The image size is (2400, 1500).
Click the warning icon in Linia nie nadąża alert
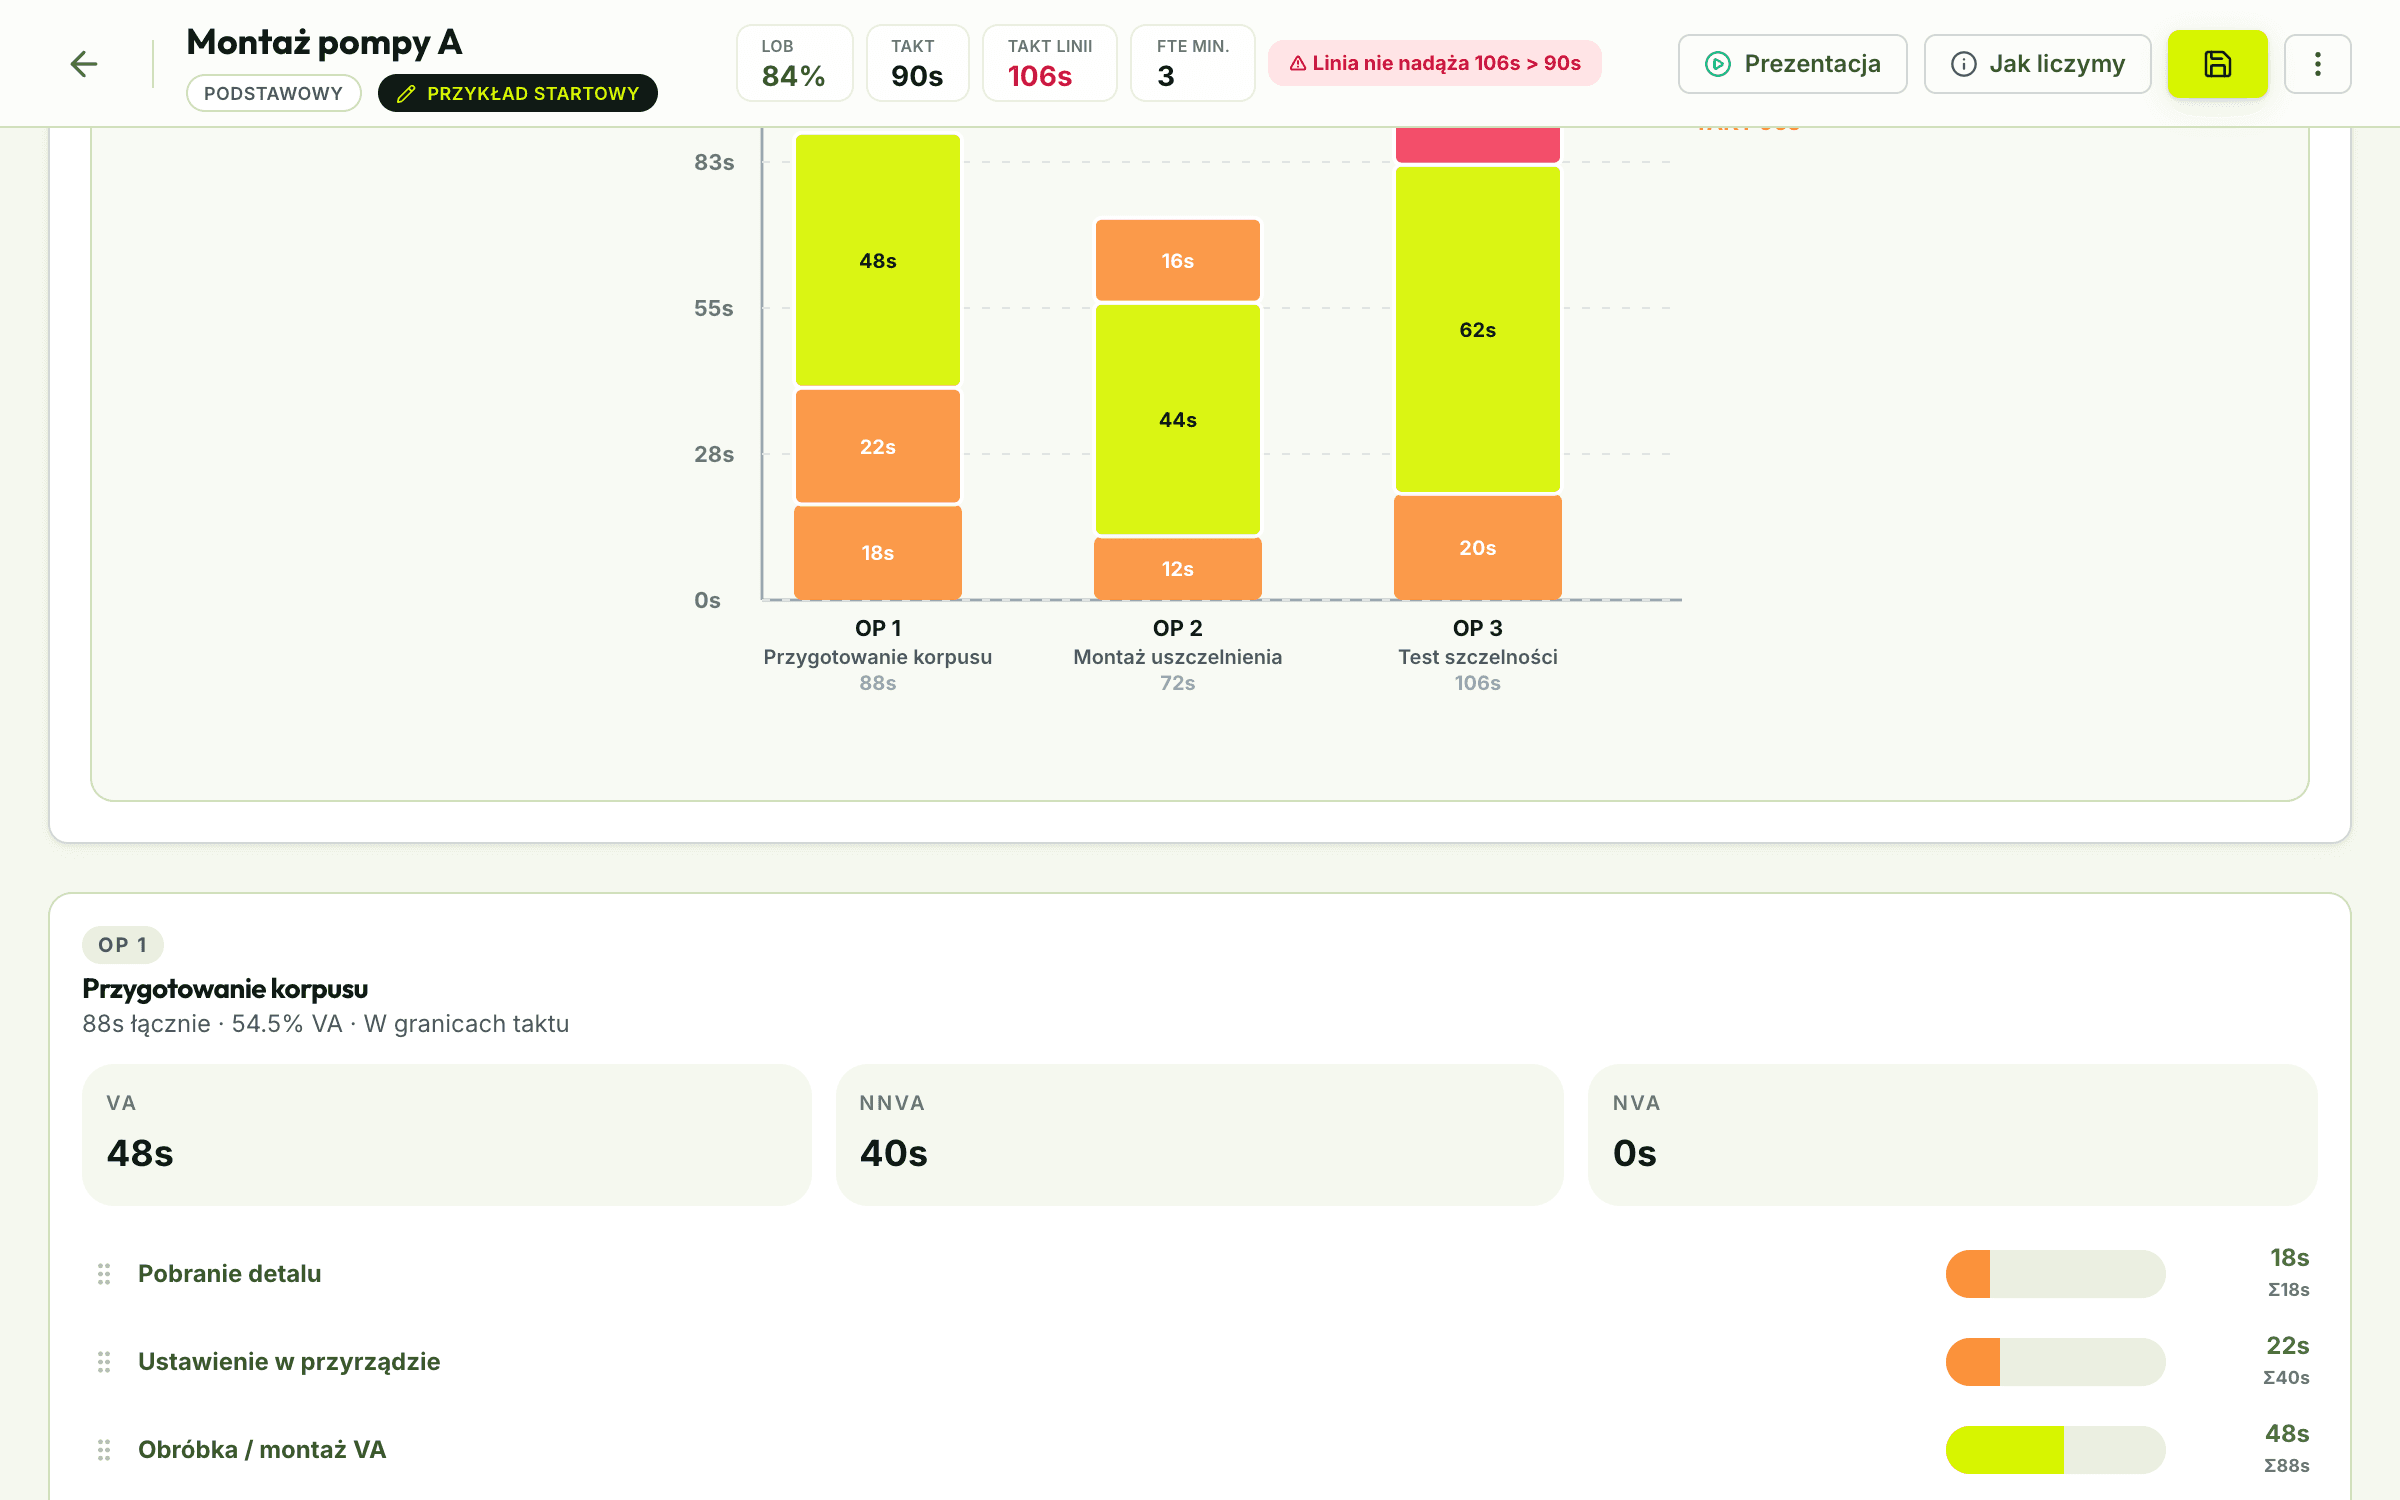[1298, 64]
